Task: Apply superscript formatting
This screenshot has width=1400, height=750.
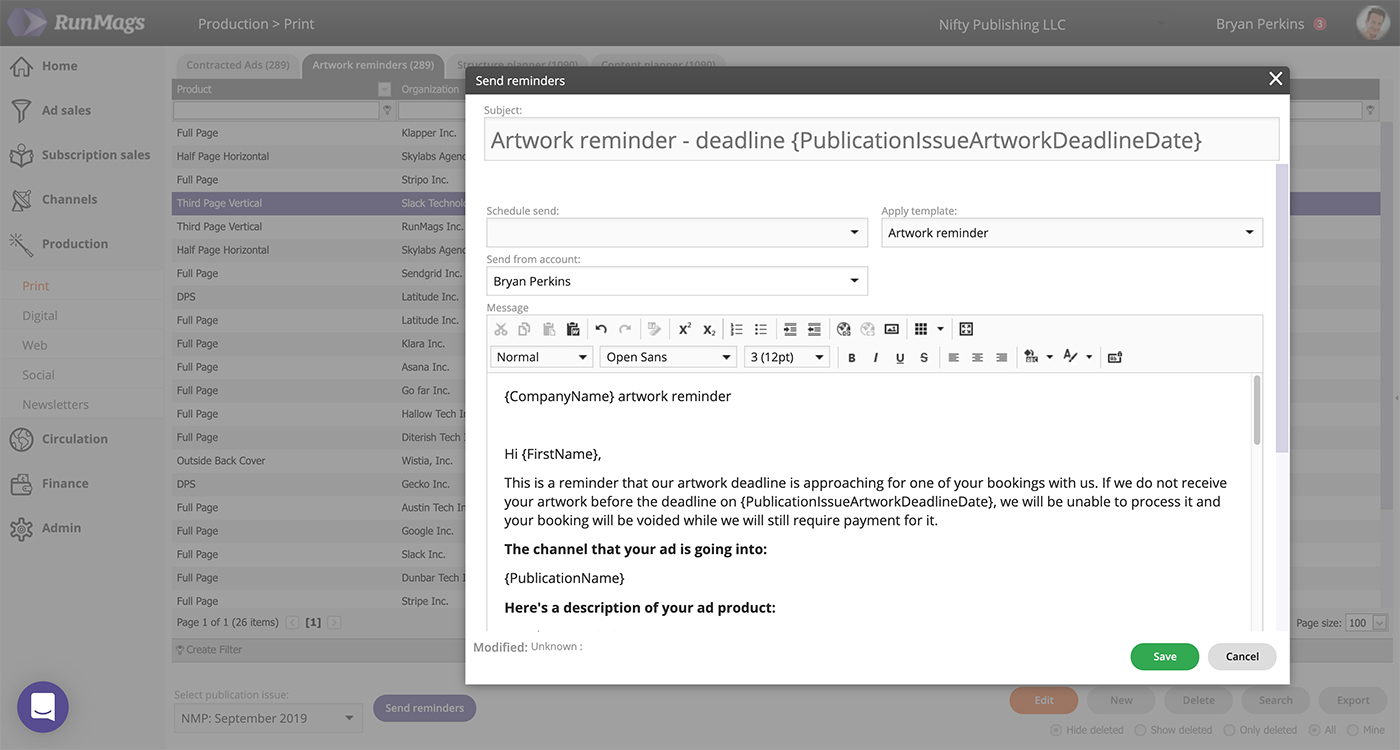Action: click(x=685, y=329)
